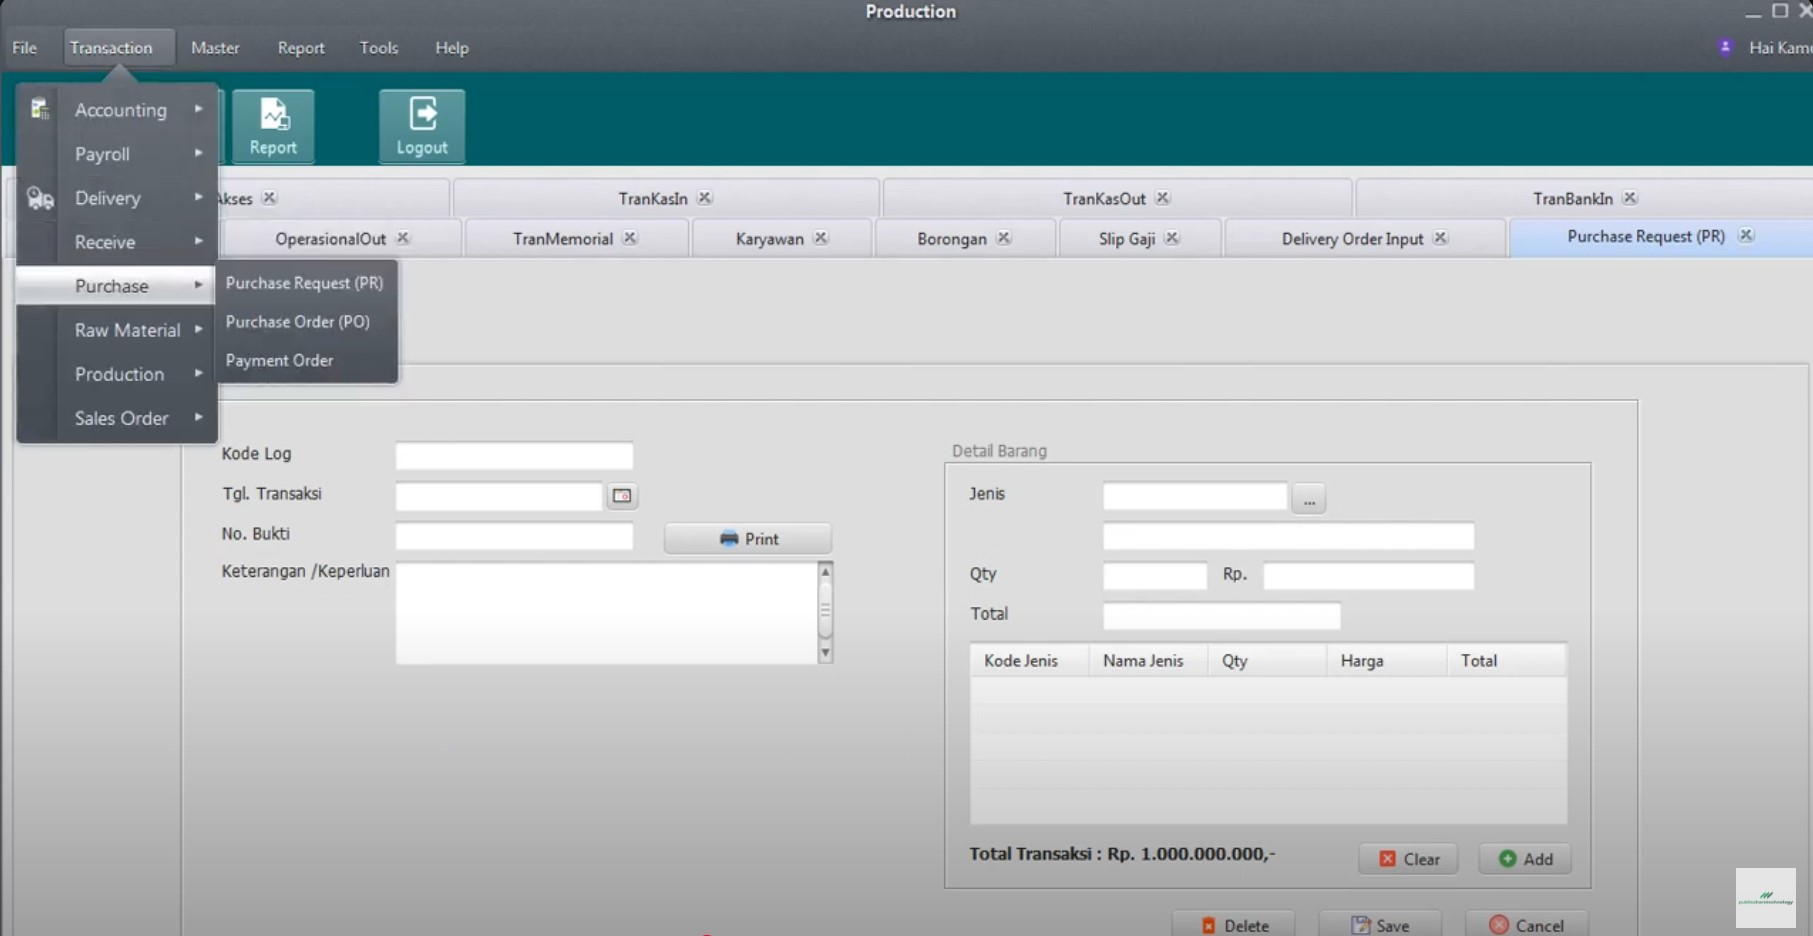This screenshot has width=1813, height=936.
Task: Focus the Tgl. Transaksi date field
Action: tap(499, 496)
